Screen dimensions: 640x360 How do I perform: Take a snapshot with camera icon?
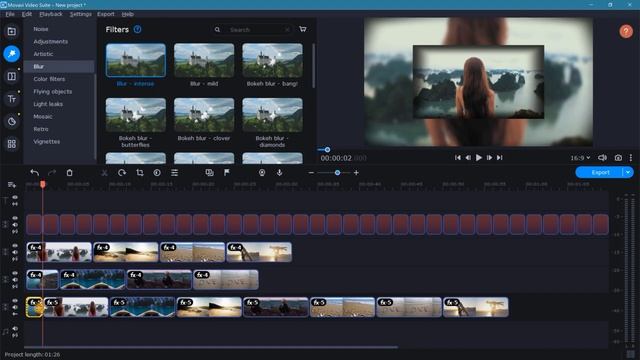click(x=618, y=158)
